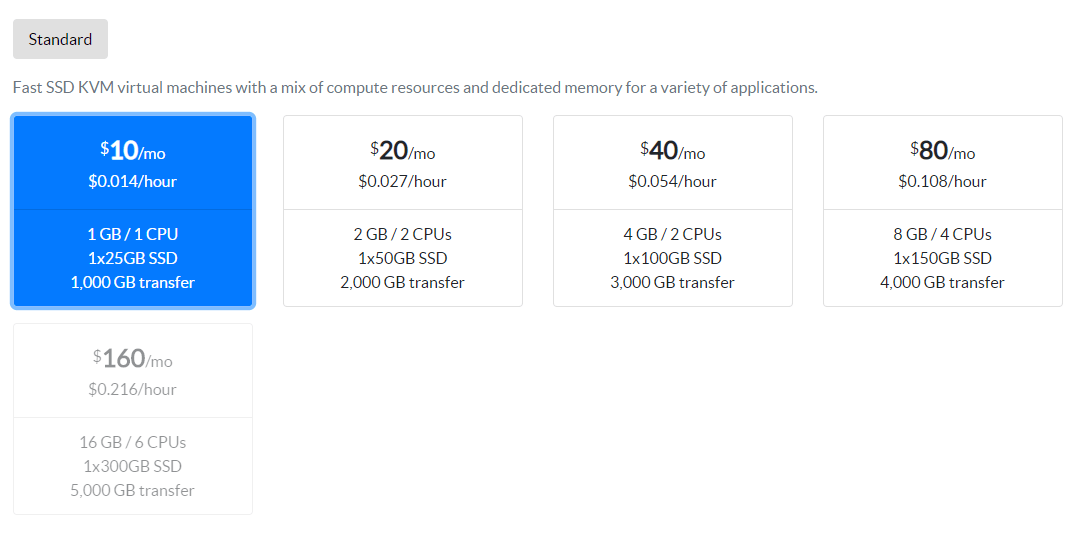Click the $0.216/hour price label

132,389
